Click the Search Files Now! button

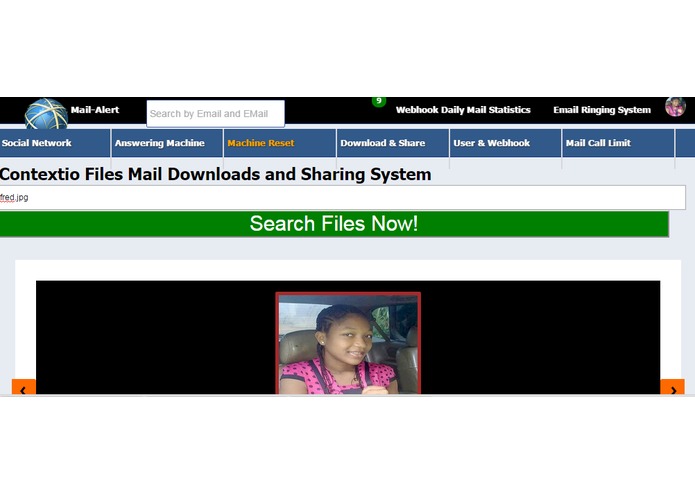(x=334, y=224)
